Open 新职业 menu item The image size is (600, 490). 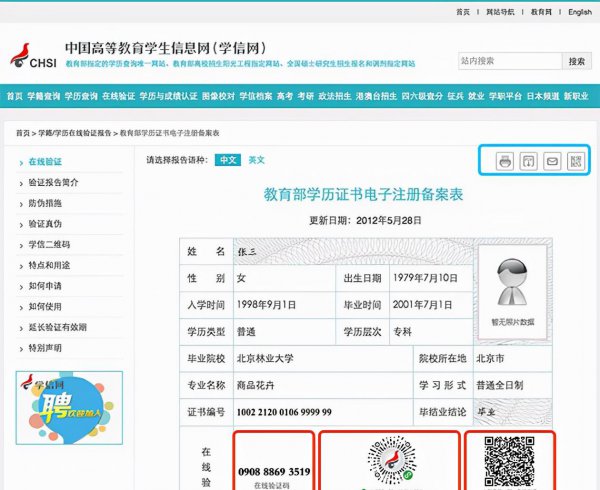576,96
